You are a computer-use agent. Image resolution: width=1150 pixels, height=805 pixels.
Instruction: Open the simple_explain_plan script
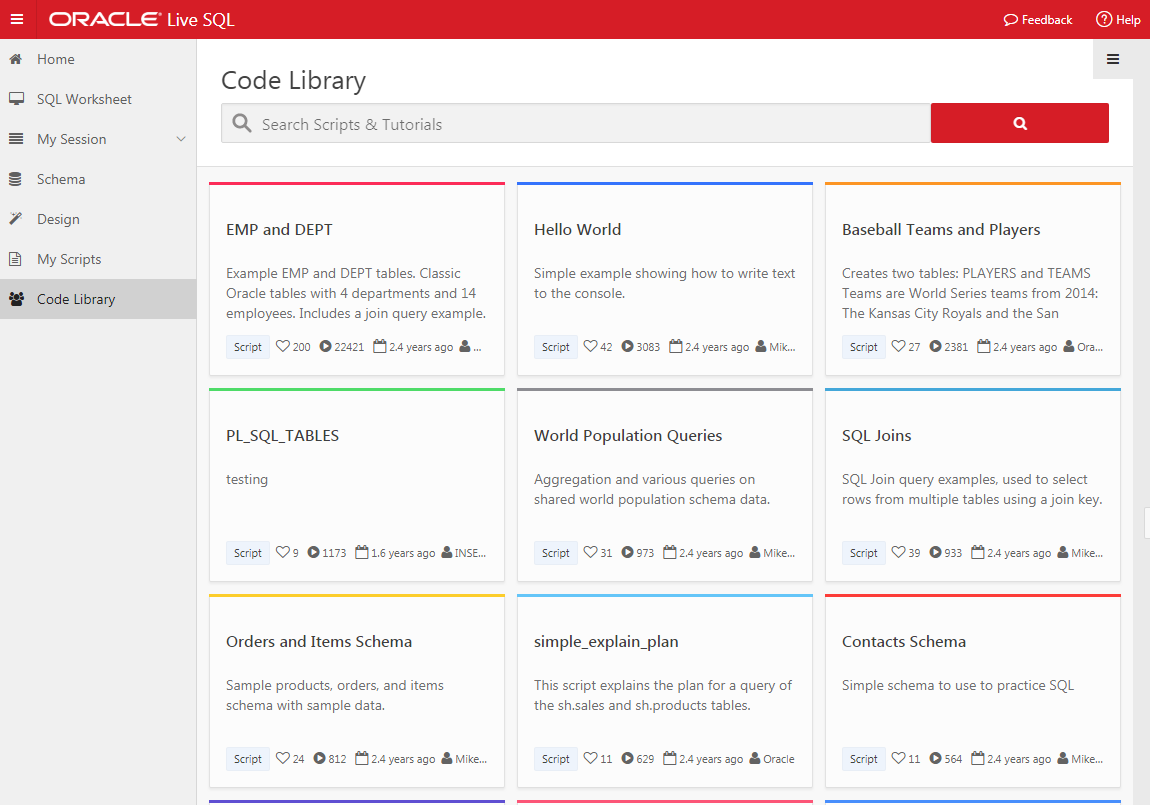(x=606, y=642)
